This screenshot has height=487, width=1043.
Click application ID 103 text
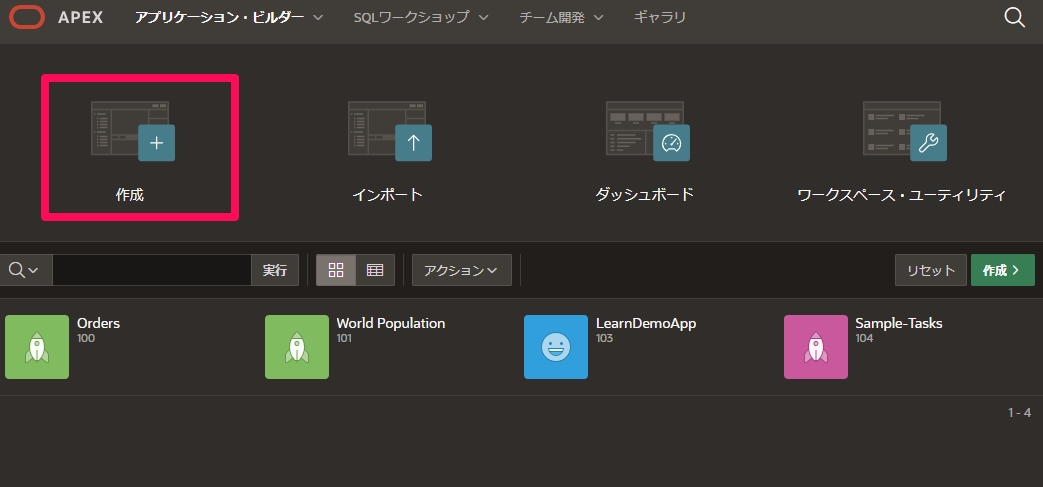tap(604, 339)
